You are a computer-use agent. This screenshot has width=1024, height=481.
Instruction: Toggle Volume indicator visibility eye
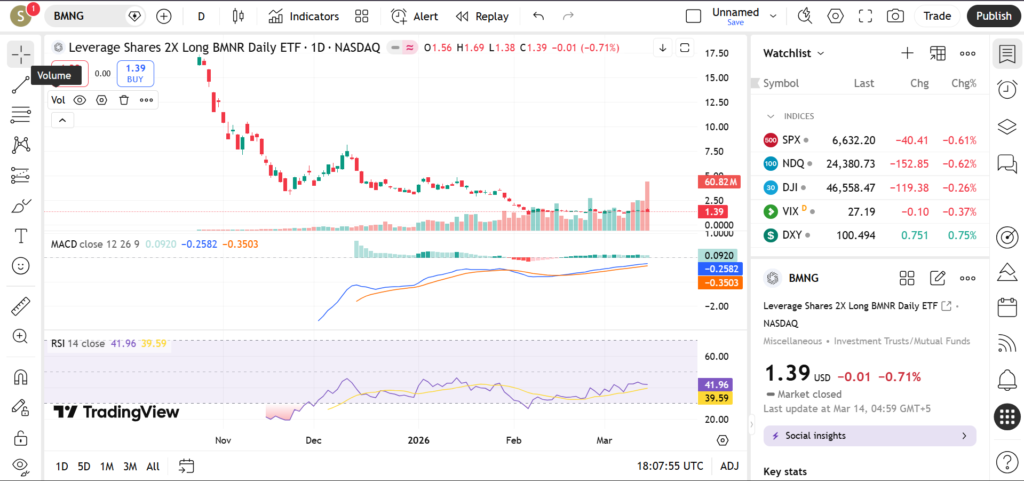[x=80, y=99]
